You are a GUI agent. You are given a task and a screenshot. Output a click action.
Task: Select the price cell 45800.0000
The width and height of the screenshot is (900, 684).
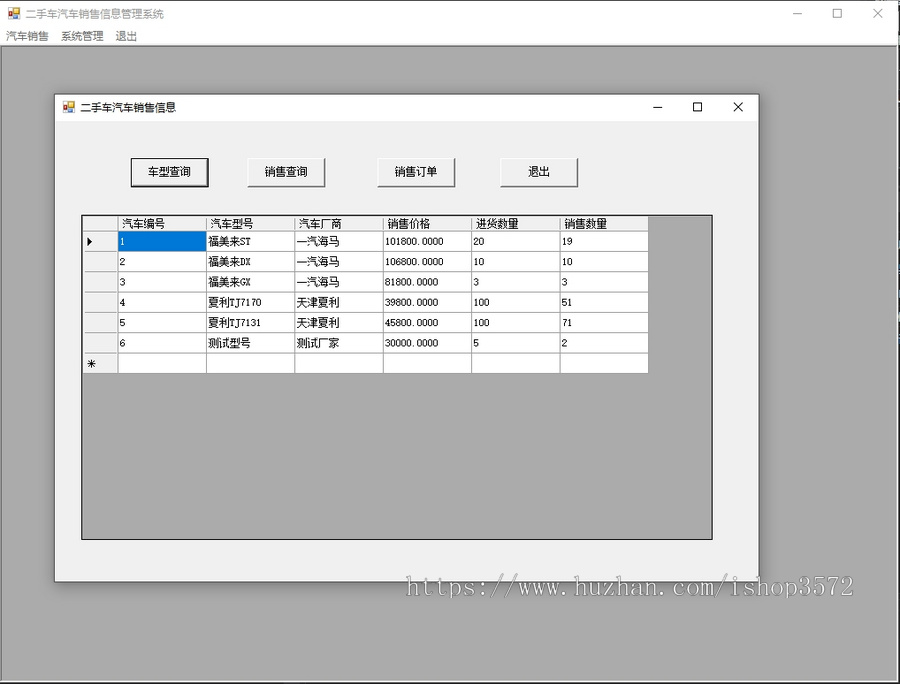point(427,323)
